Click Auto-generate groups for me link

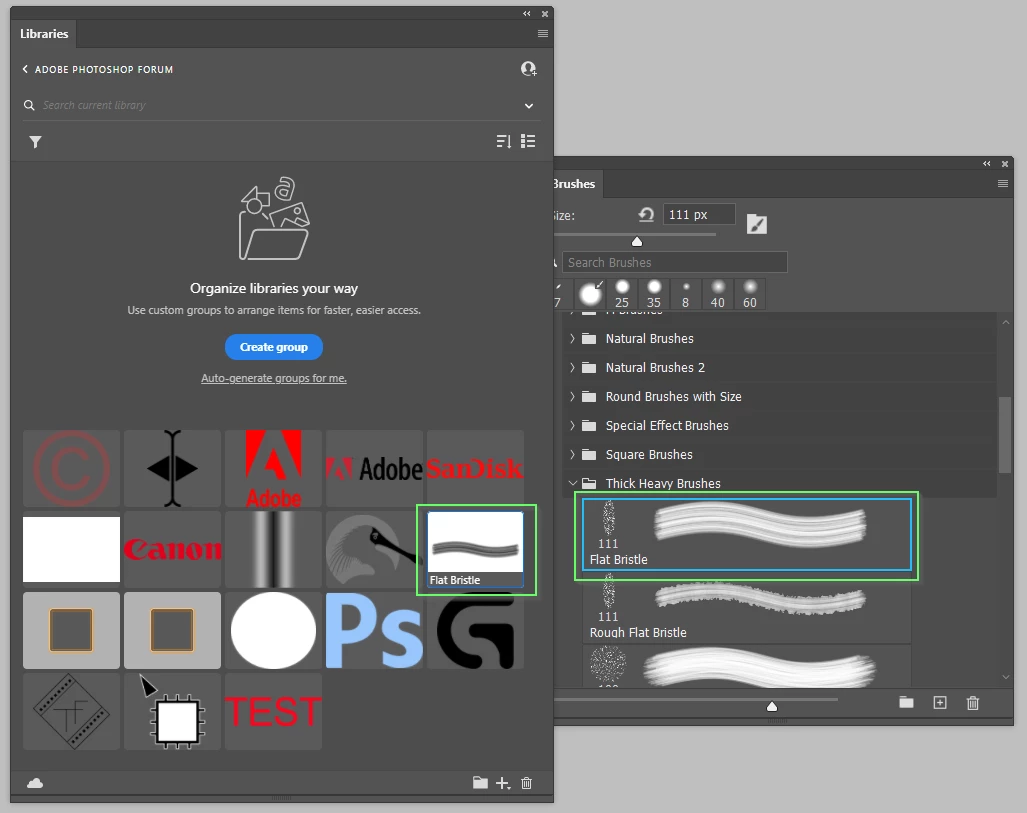[274, 378]
